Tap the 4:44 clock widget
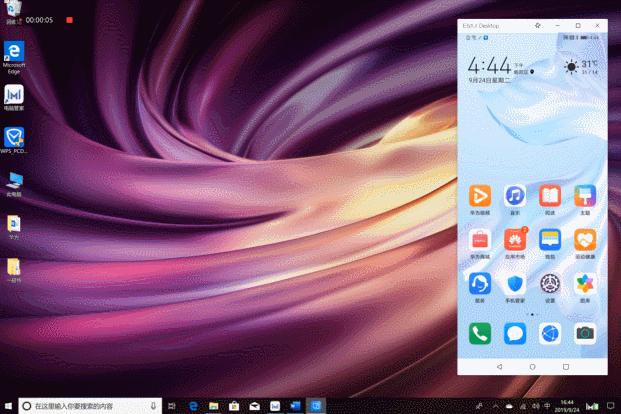The height and width of the screenshot is (414, 621). tap(489, 65)
